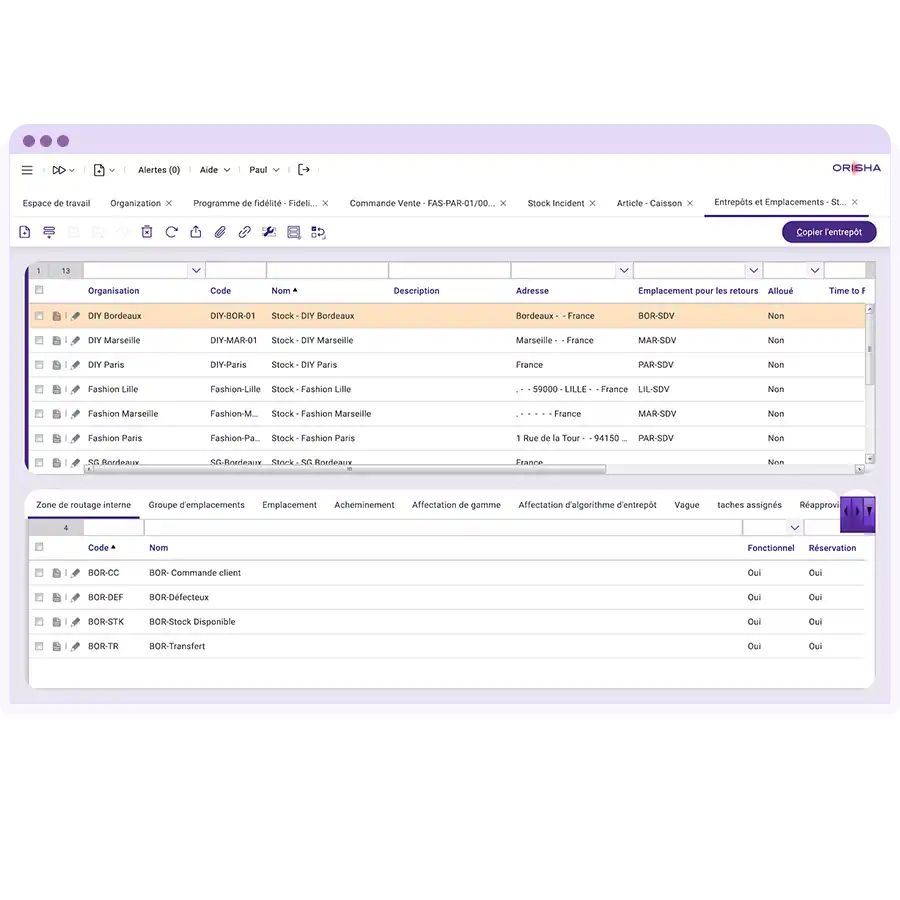
Task: Open the hamburger main menu
Action: (x=27, y=170)
